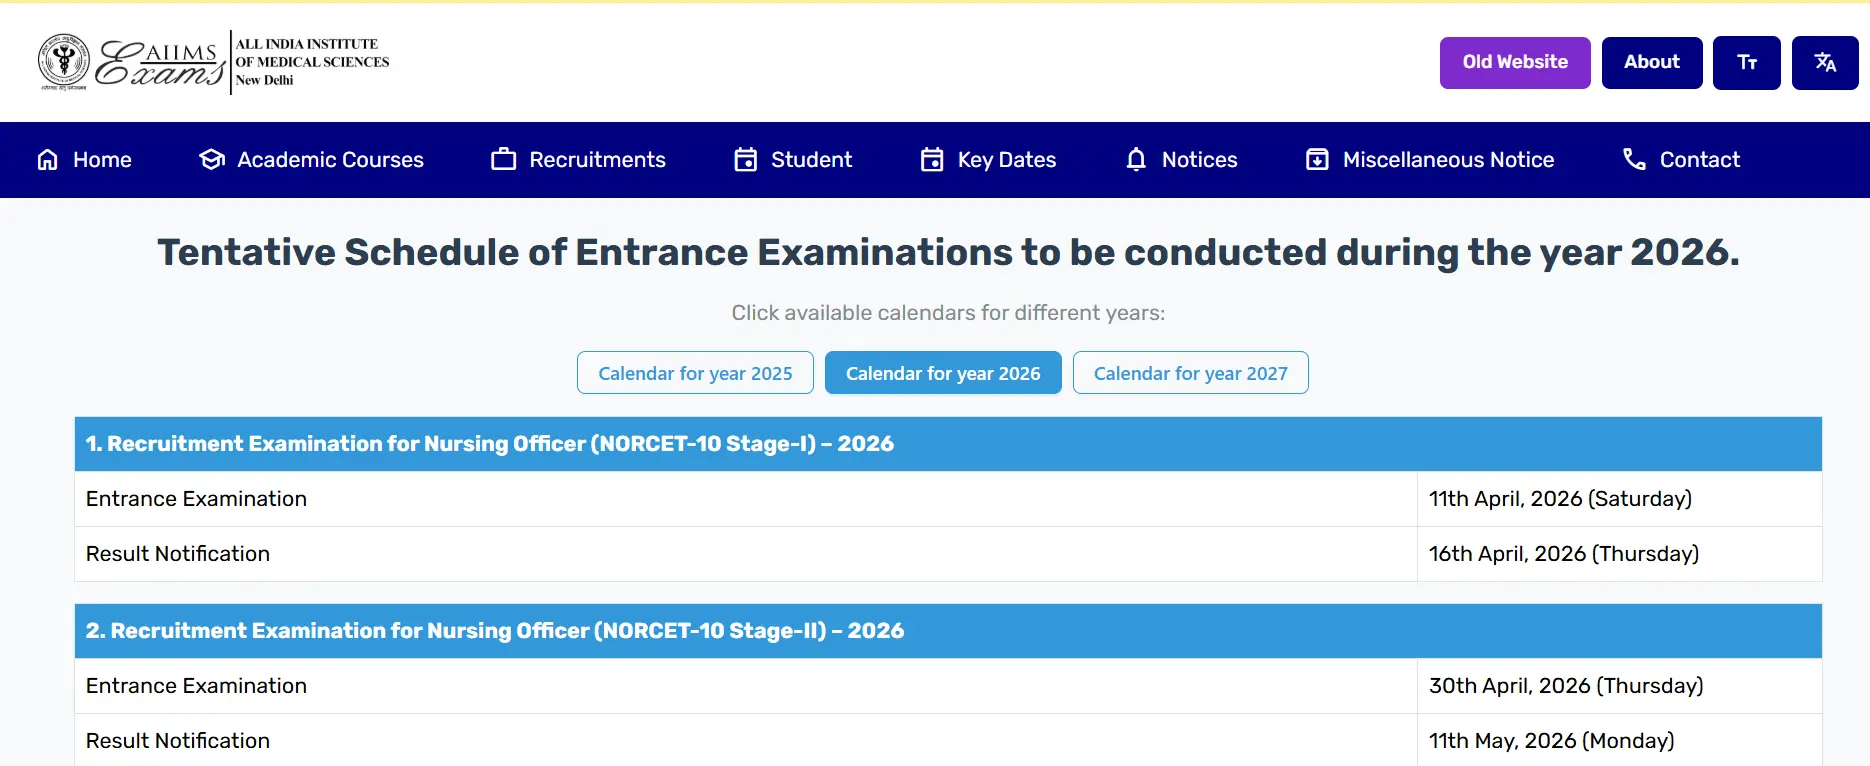The height and width of the screenshot is (766, 1870).
Task: Go to Miscellaneous Notice menu
Action: (1448, 160)
